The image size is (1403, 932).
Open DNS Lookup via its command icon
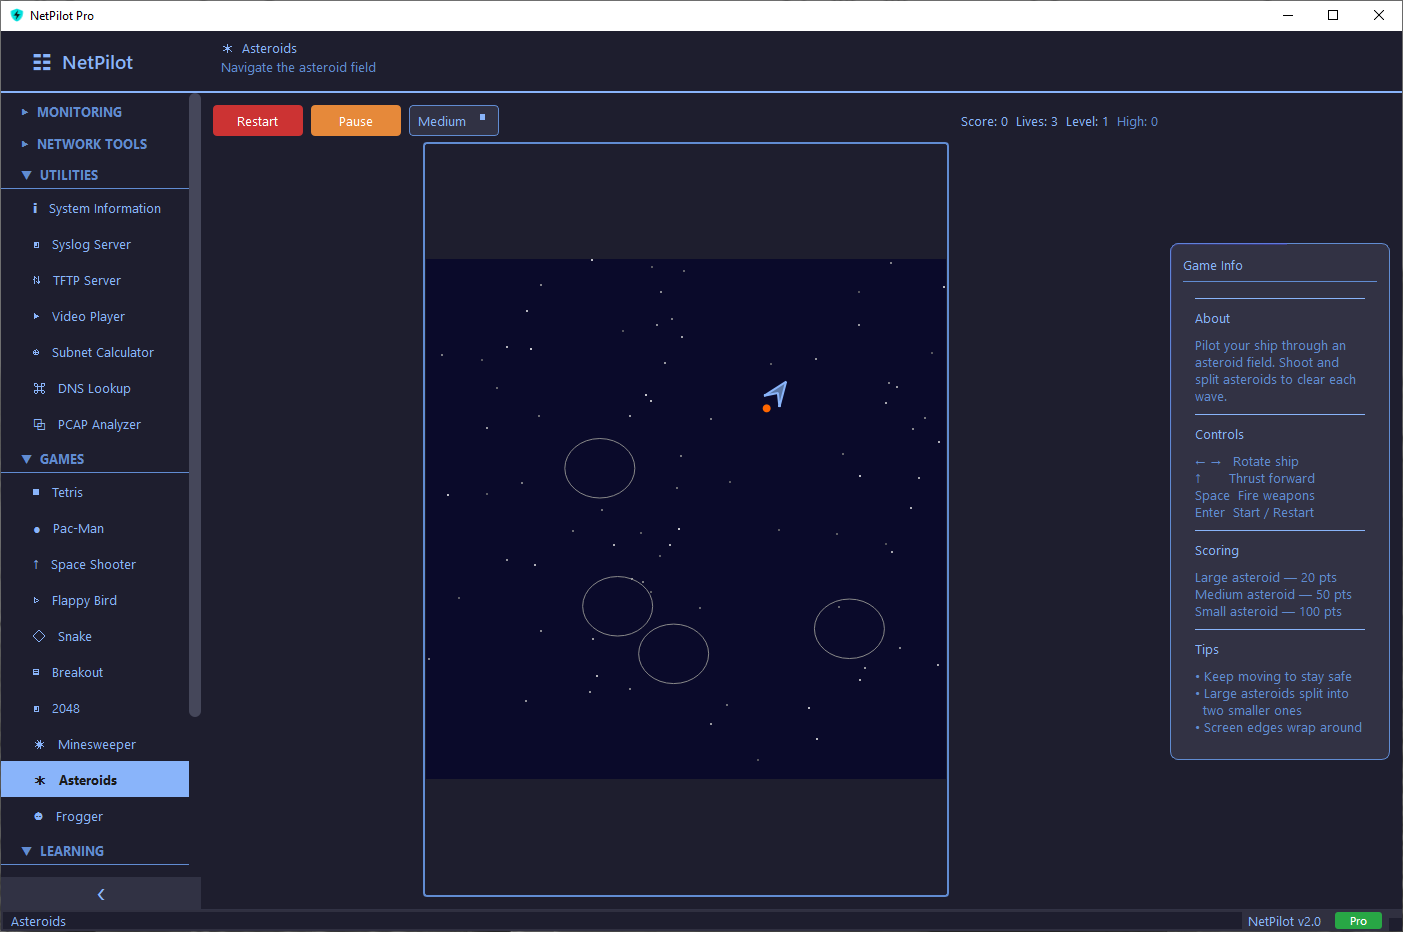pos(37,388)
